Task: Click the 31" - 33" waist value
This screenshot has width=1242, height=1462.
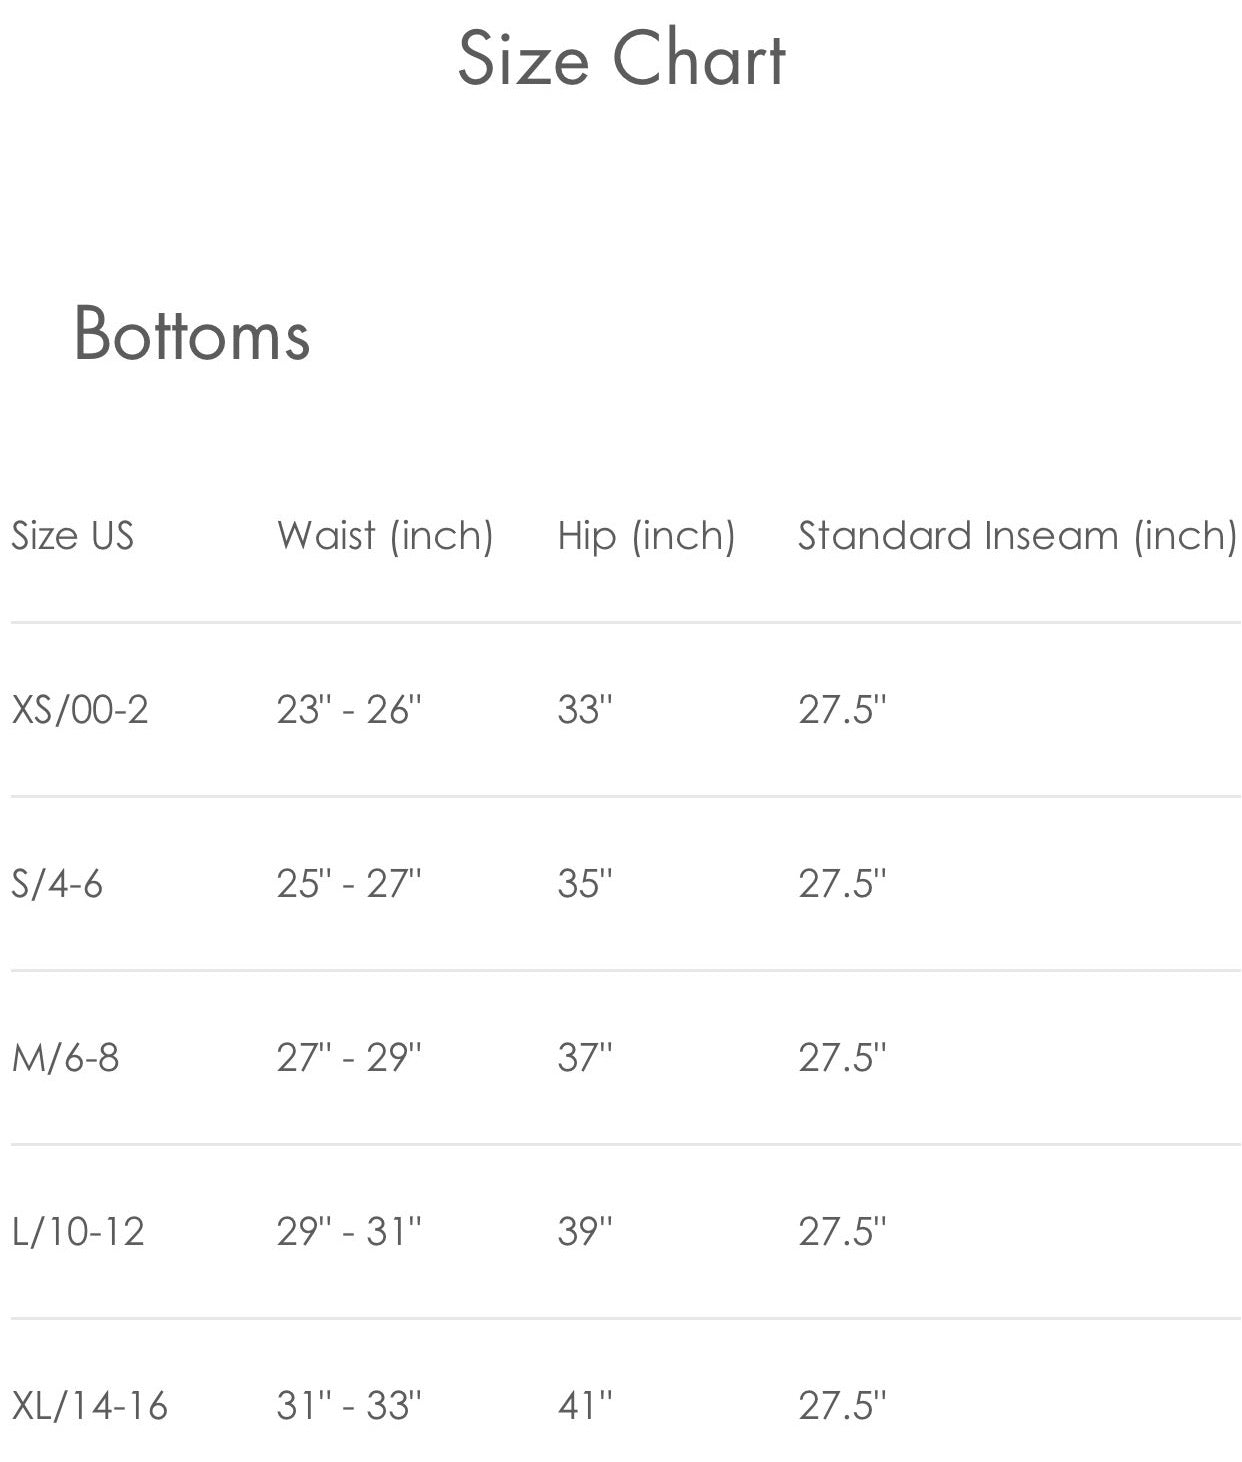Action: click(x=349, y=1405)
